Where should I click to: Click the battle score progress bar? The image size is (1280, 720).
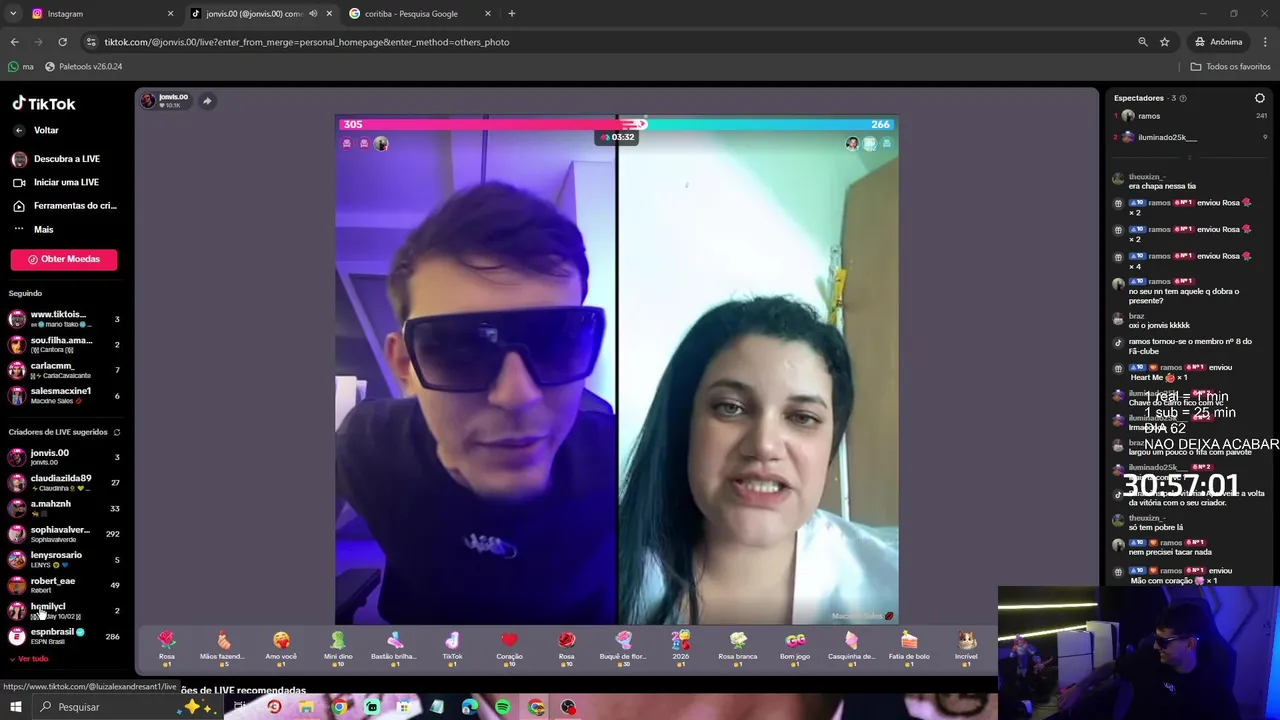pos(616,125)
